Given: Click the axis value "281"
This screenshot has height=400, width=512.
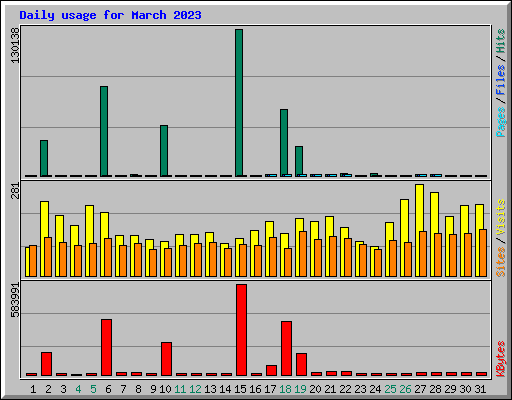Looking at the screenshot, I should [x=15, y=191].
